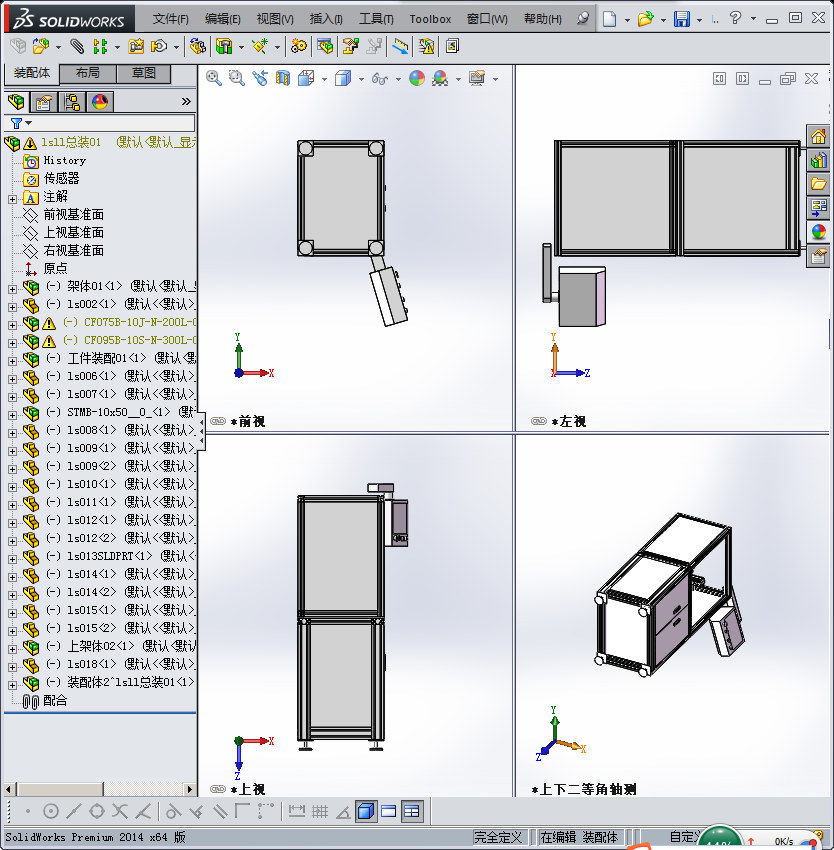The height and width of the screenshot is (850, 834).
Task: Open the PropertyManager tab icon
Action: (44, 101)
